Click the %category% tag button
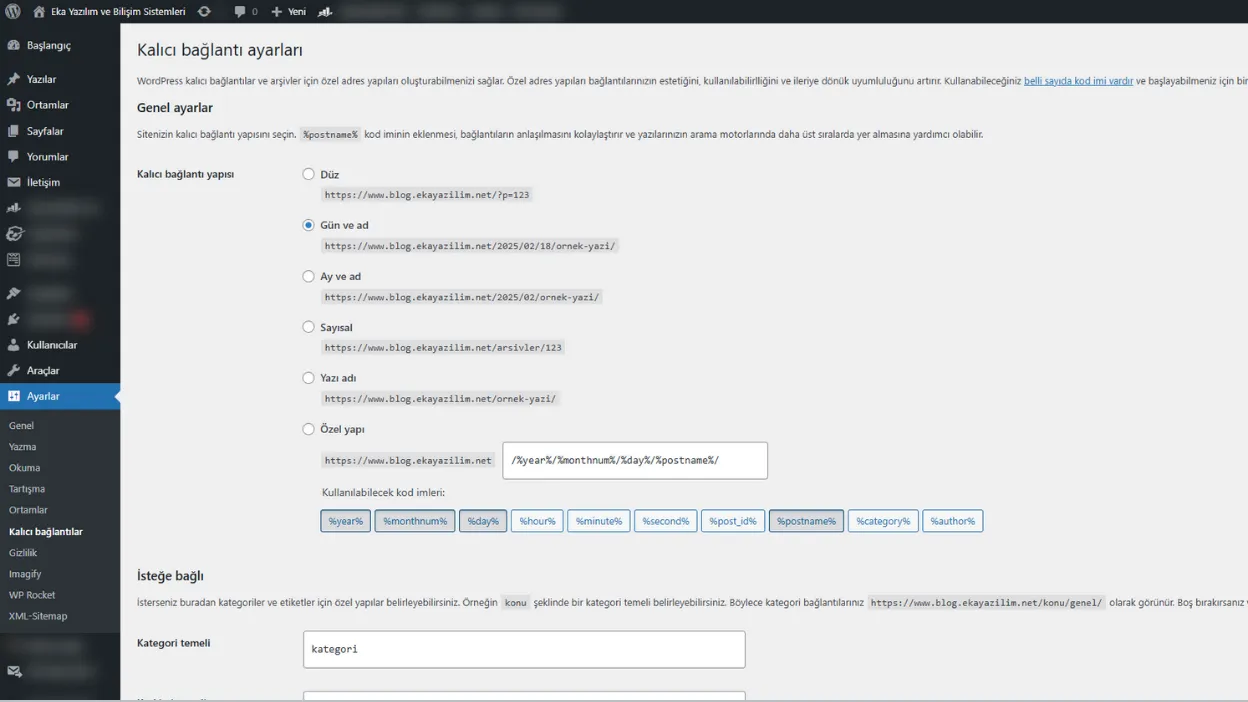 (x=882, y=521)
